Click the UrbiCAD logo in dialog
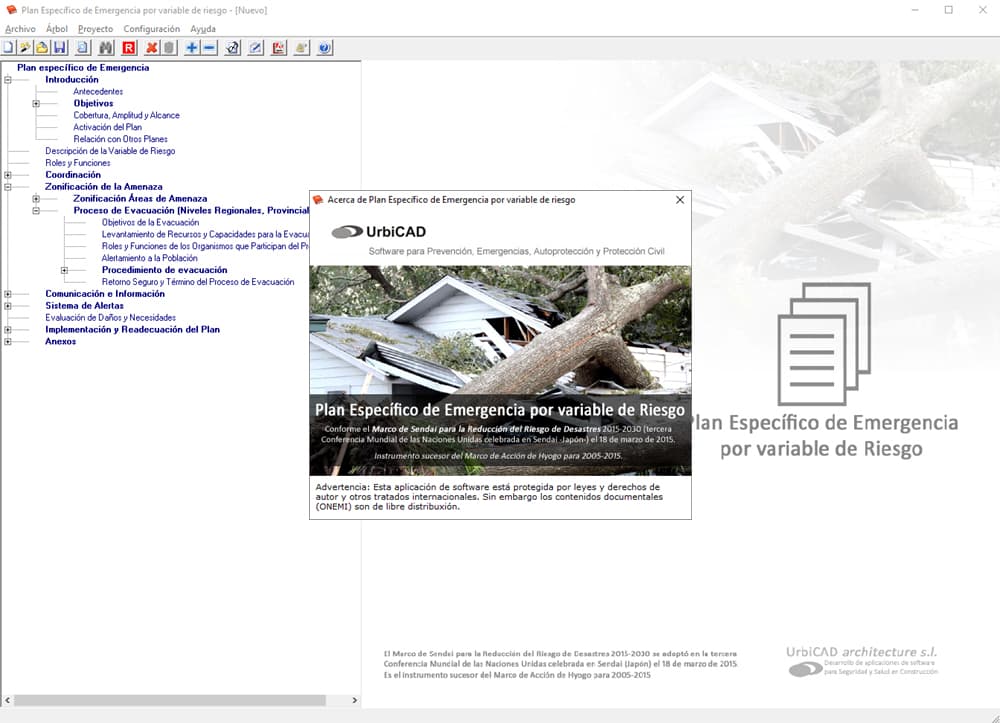 point(379,232)
